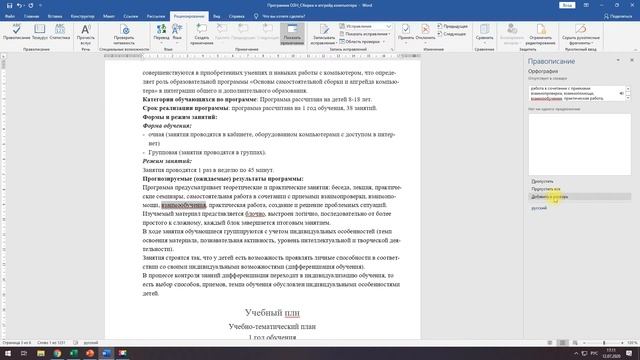Viewport: 640px width, 360px height.
Task: Open Chrome from the taskbar
Action: (57, 353)
